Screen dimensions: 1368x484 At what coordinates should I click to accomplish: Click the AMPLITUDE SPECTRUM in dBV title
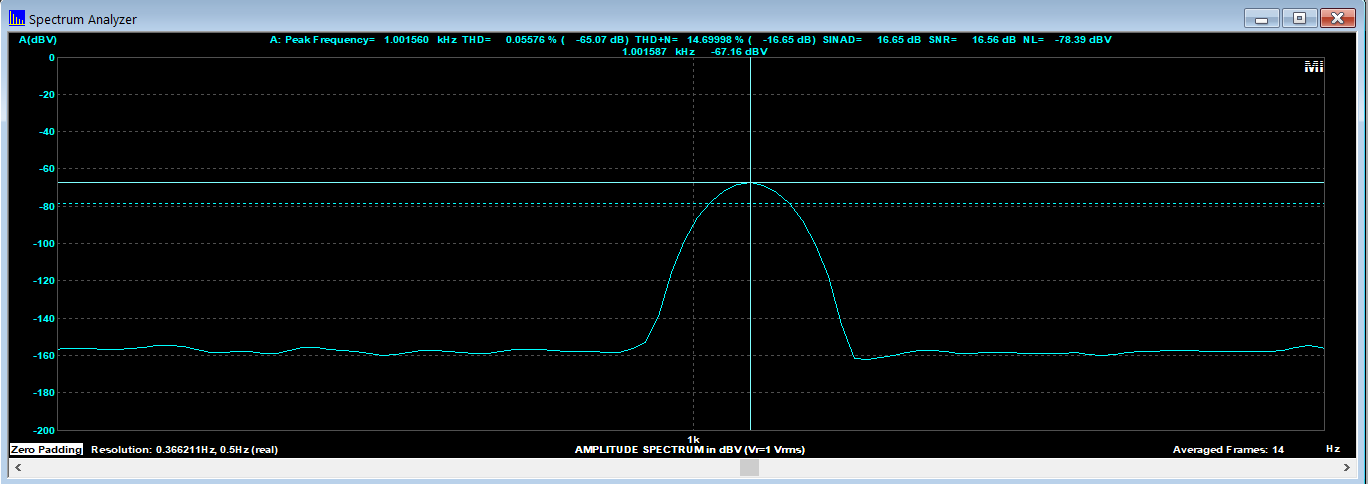click(x=689, y=450)
